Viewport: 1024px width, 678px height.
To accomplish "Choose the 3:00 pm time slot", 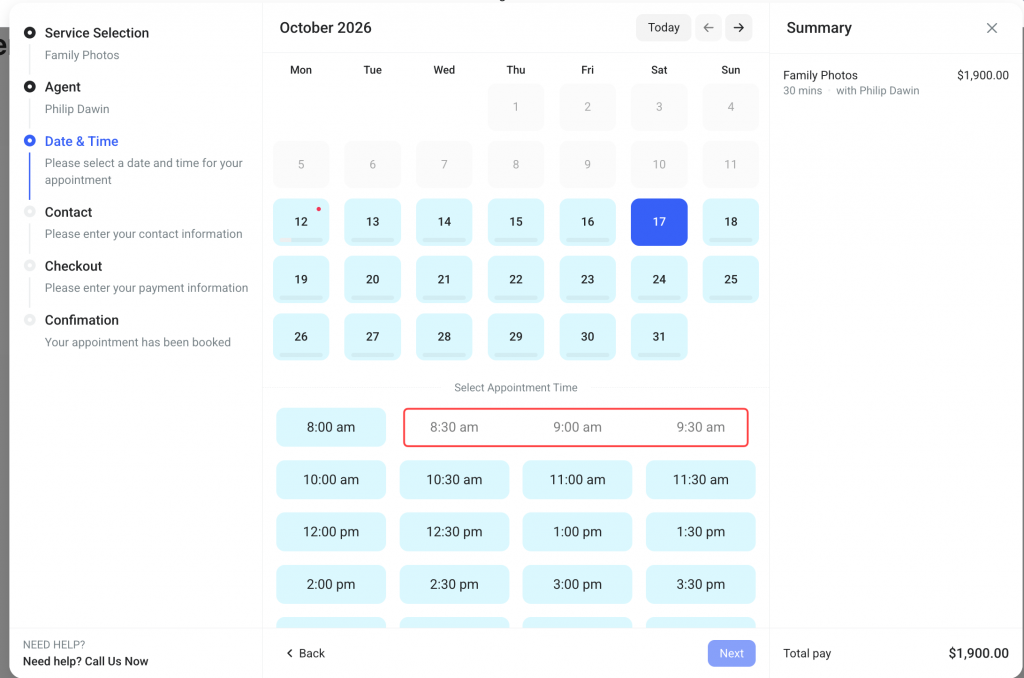I will click(x=577, y=585).
